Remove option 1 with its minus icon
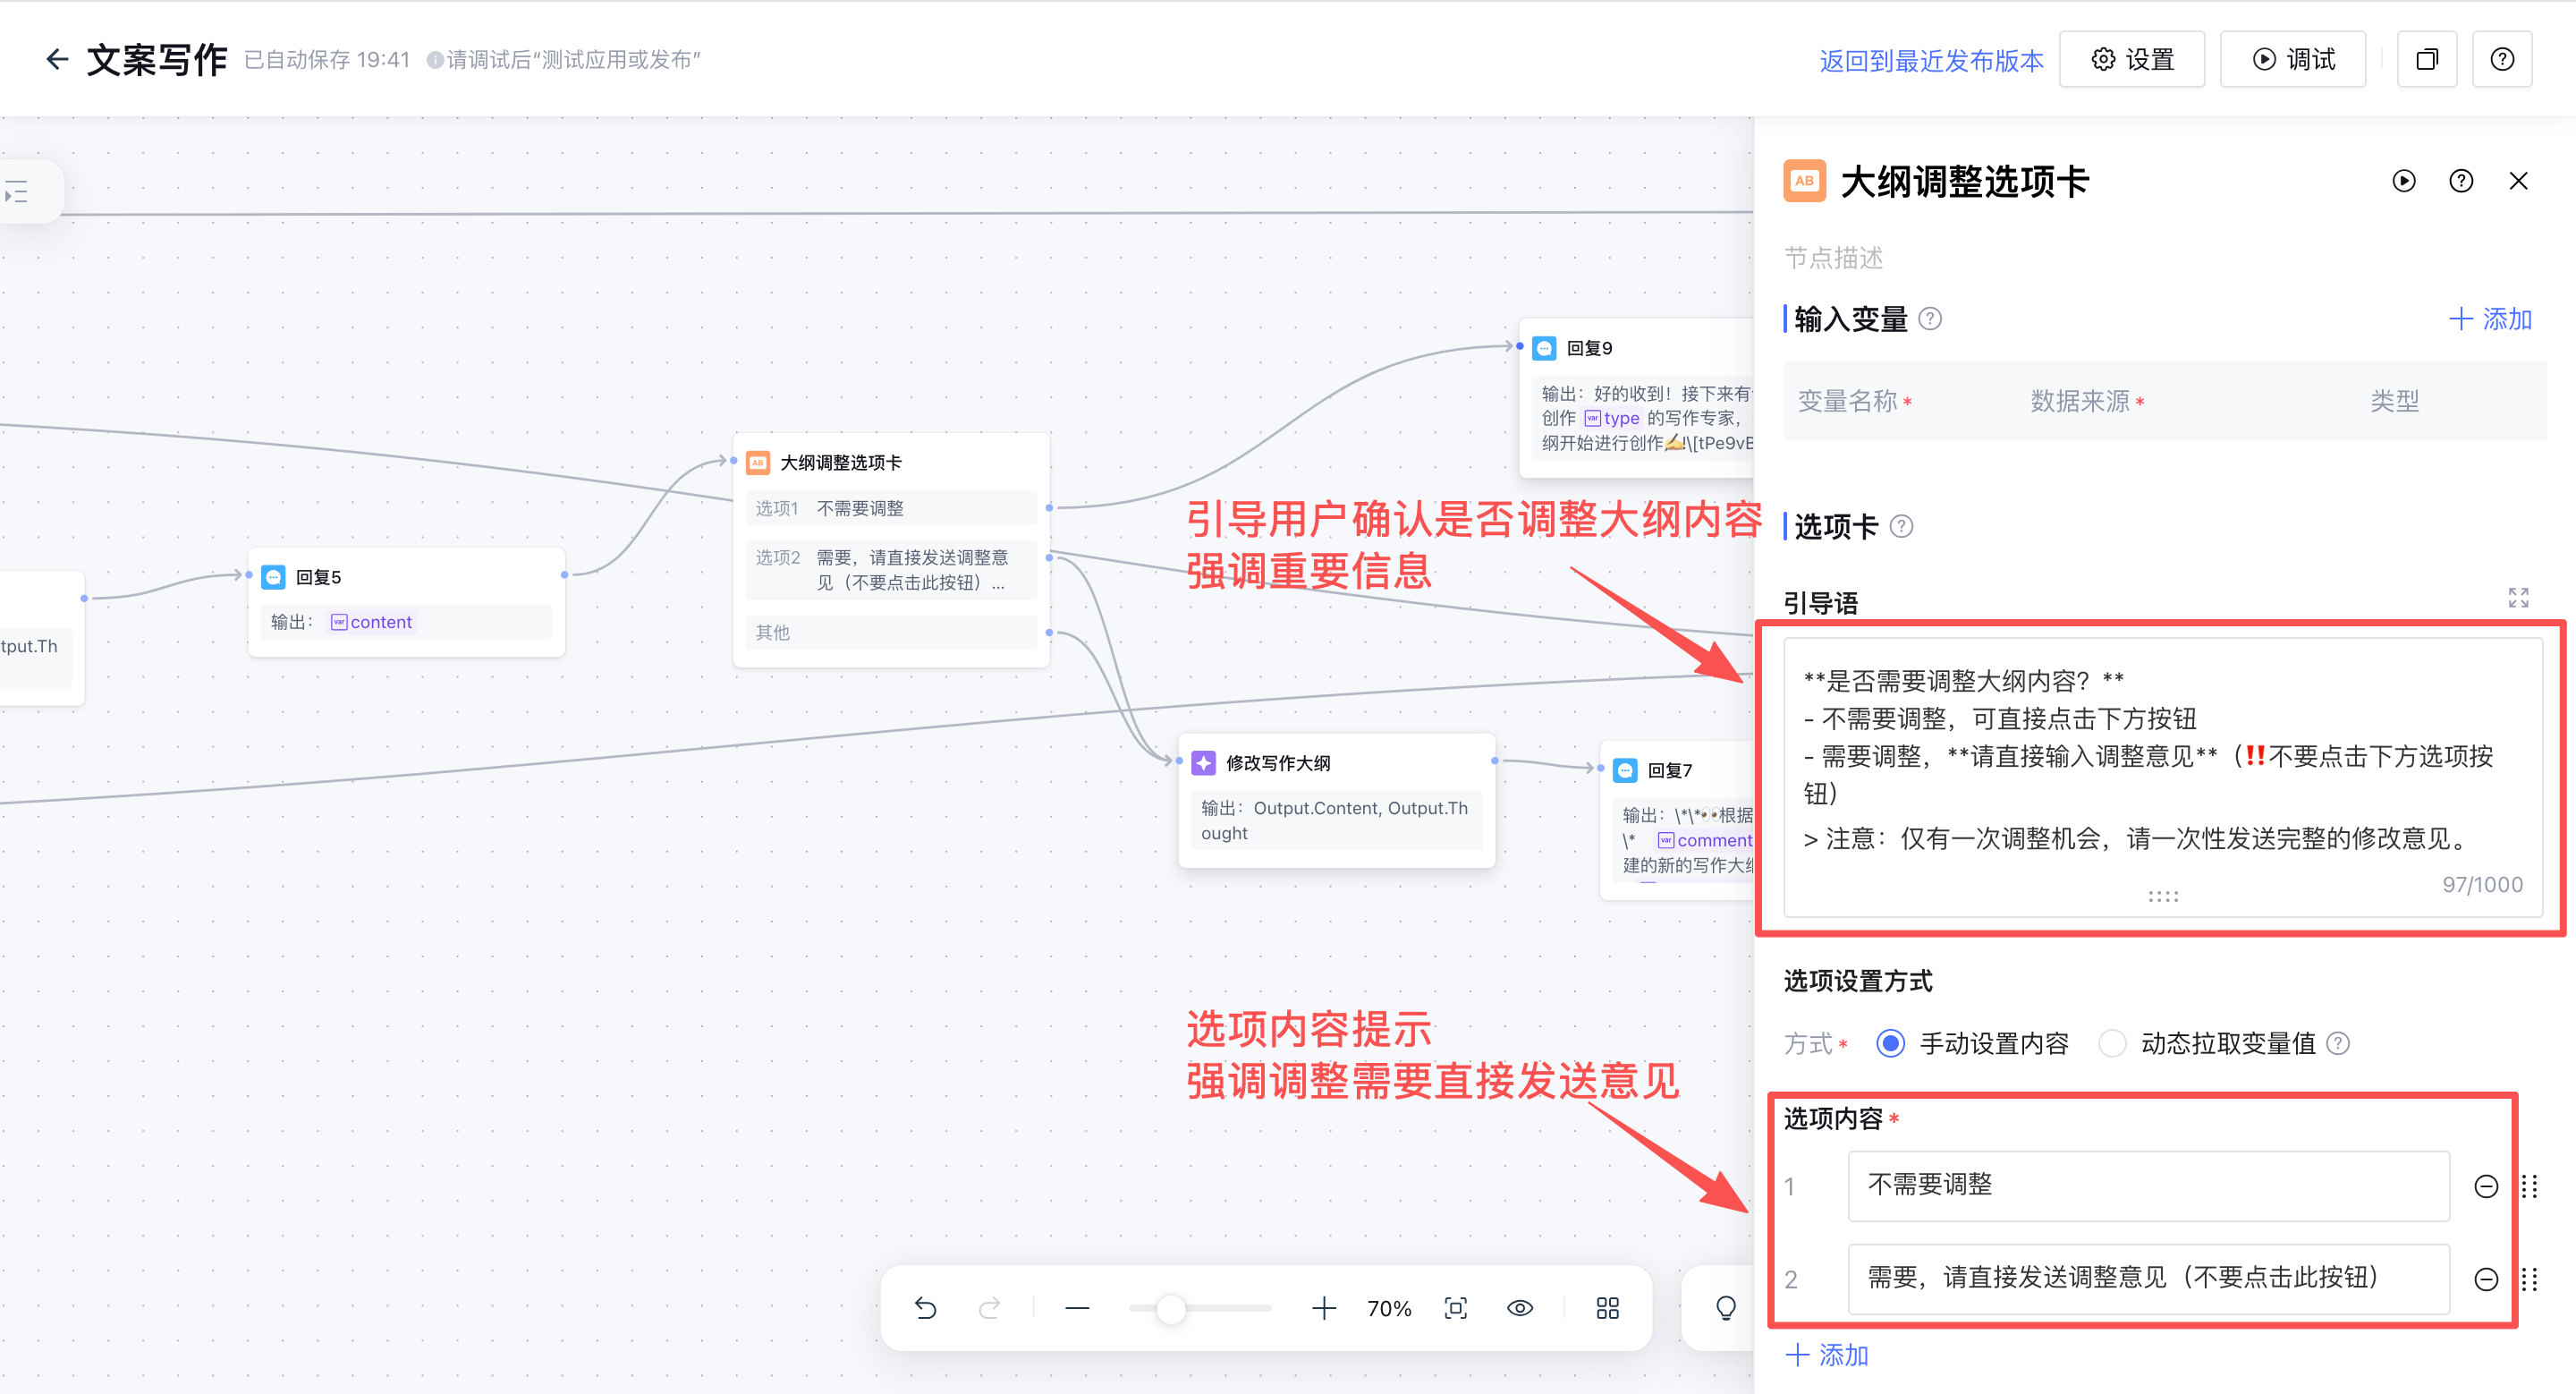 [2486, 1186]
